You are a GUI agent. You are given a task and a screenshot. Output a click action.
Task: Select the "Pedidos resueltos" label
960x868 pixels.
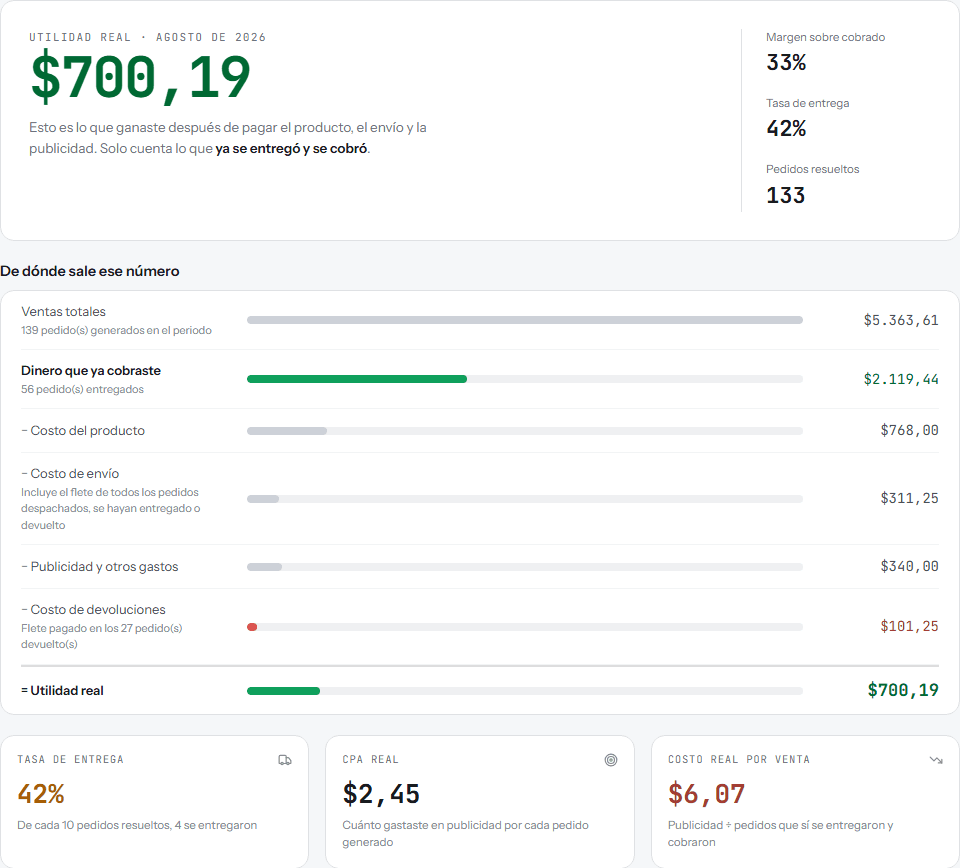[x=812, y=169]
